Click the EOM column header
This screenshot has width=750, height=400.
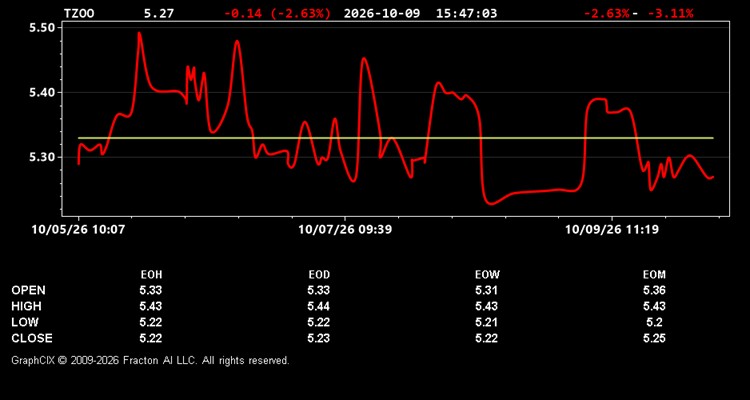pyautogui.click(x=654, y=275)
